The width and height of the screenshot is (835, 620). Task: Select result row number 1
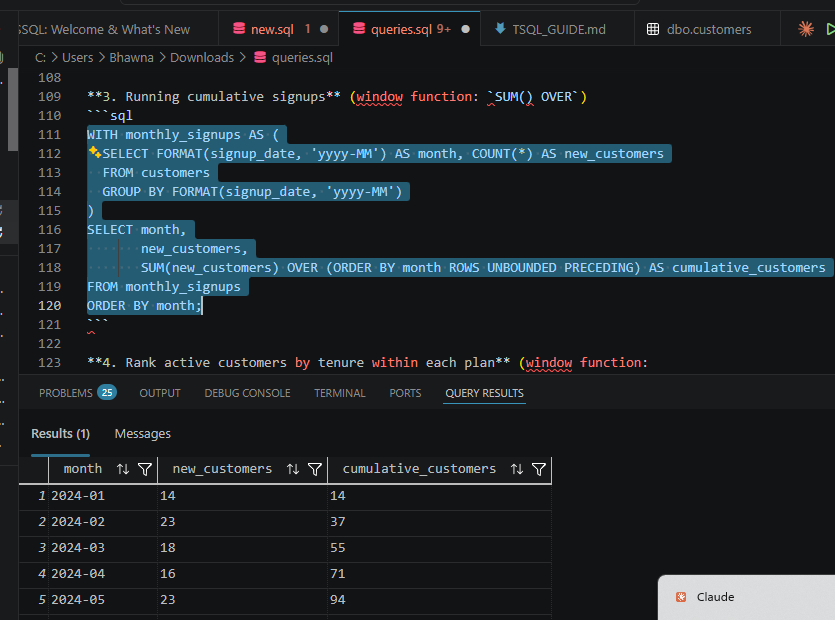click(x=42, y=496)
